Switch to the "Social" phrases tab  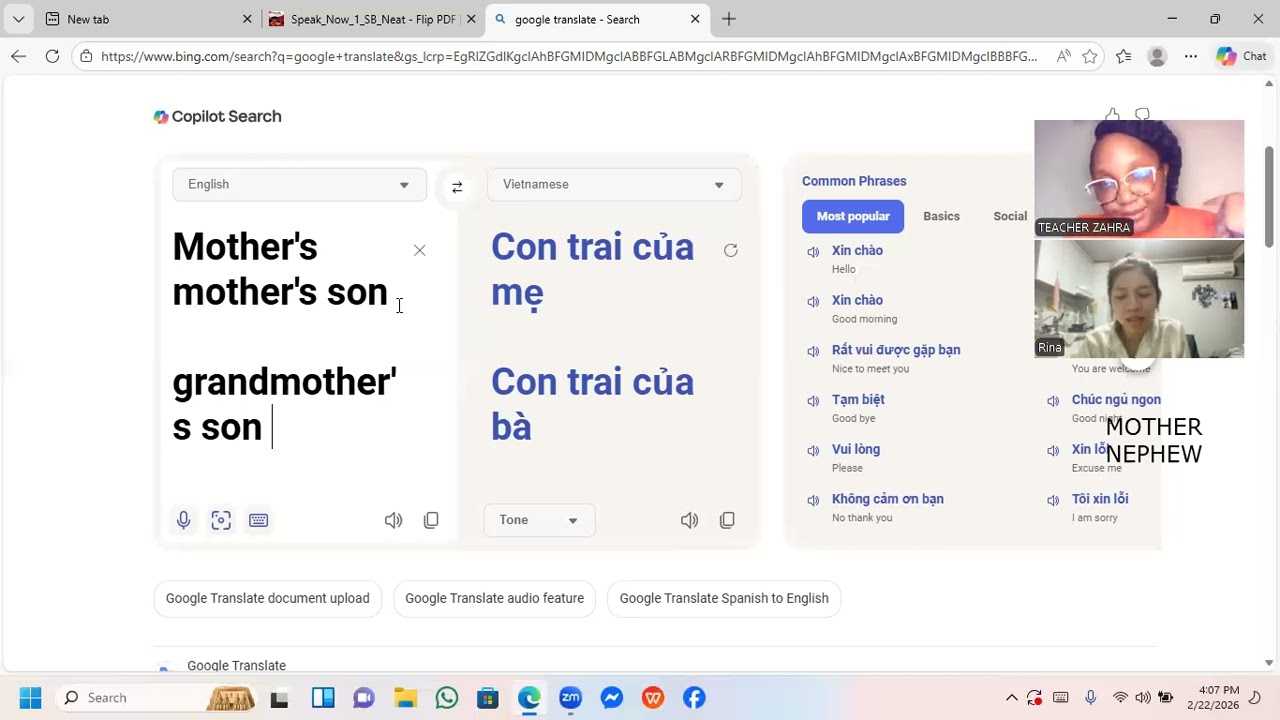(1010, 216)
